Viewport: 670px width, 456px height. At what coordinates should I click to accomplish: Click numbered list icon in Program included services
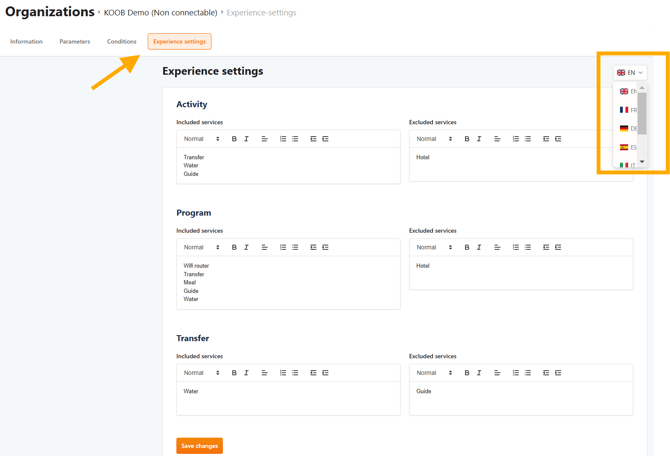(x=283, y=247)
